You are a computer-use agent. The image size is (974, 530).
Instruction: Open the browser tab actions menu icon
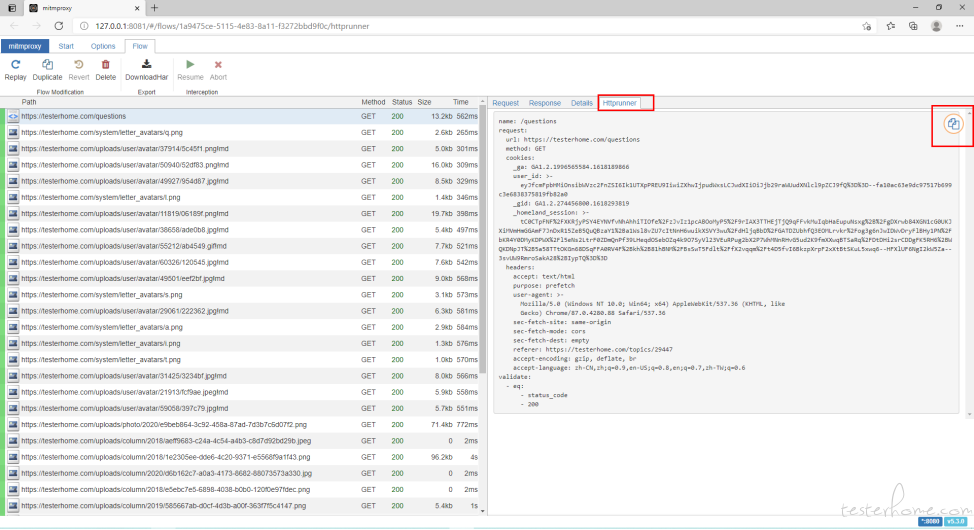[11, 8]
